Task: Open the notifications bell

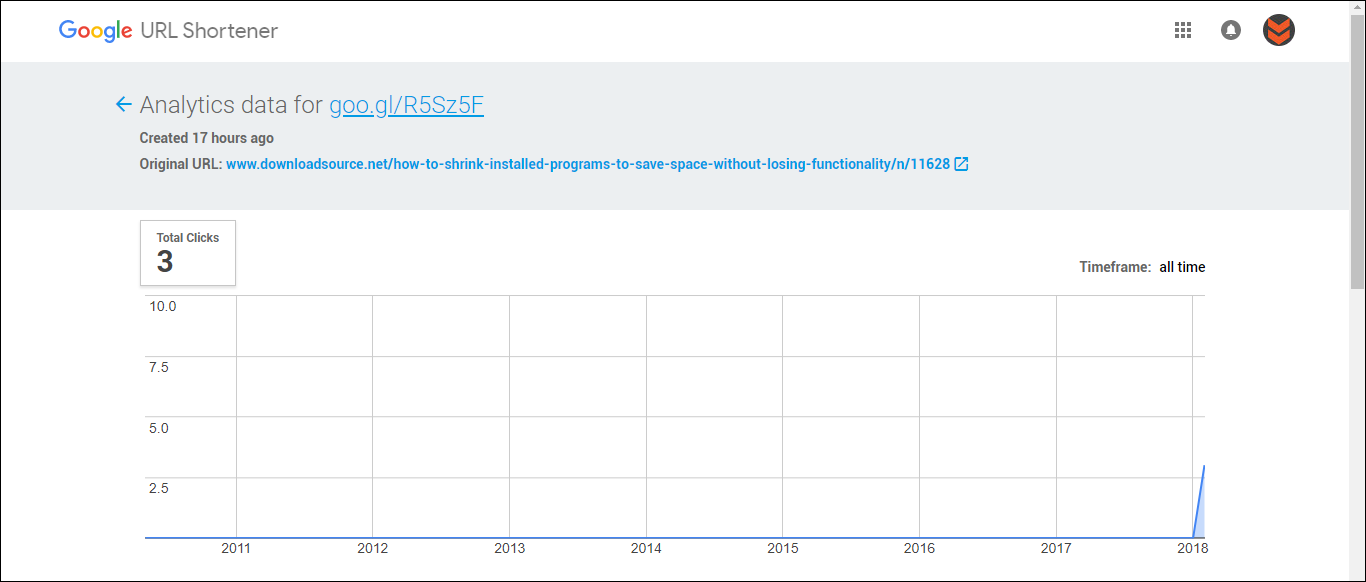Action: click(1231, 30)
